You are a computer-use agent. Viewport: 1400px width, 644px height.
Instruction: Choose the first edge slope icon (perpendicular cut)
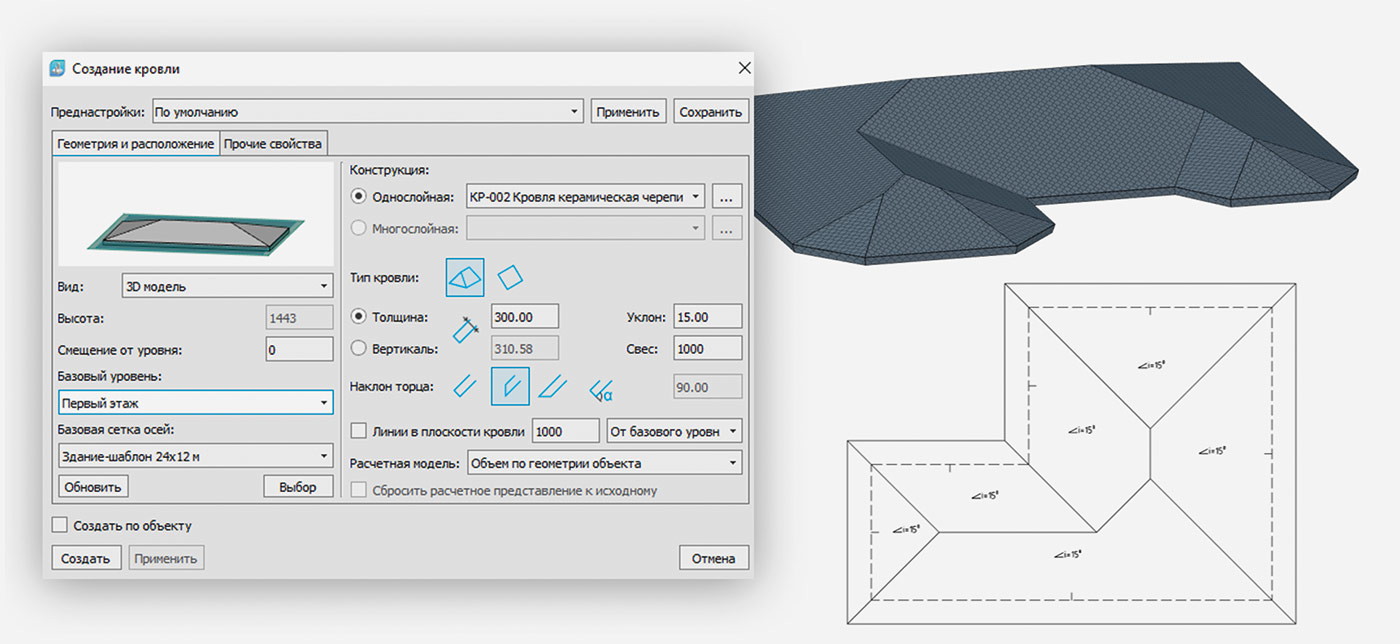point(465,386)
